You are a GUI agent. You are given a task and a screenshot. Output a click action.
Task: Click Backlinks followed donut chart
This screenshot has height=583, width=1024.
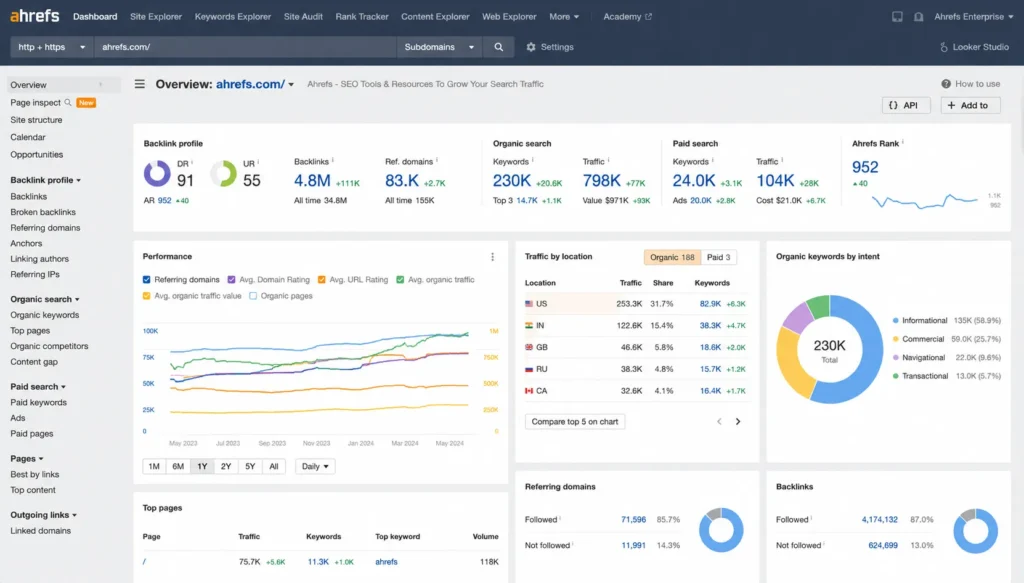[x=975, y=531]
